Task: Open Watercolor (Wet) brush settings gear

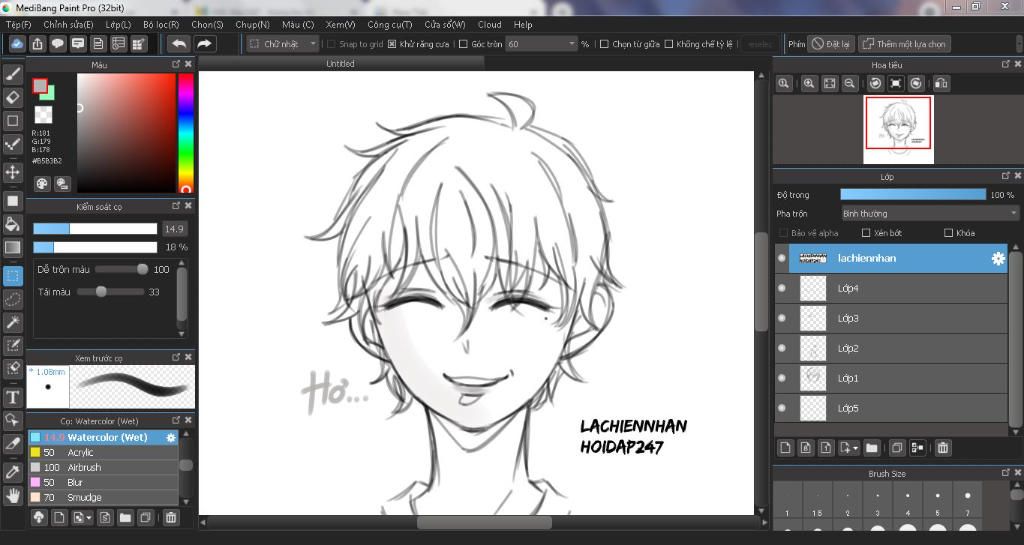Action: point(171,437)
